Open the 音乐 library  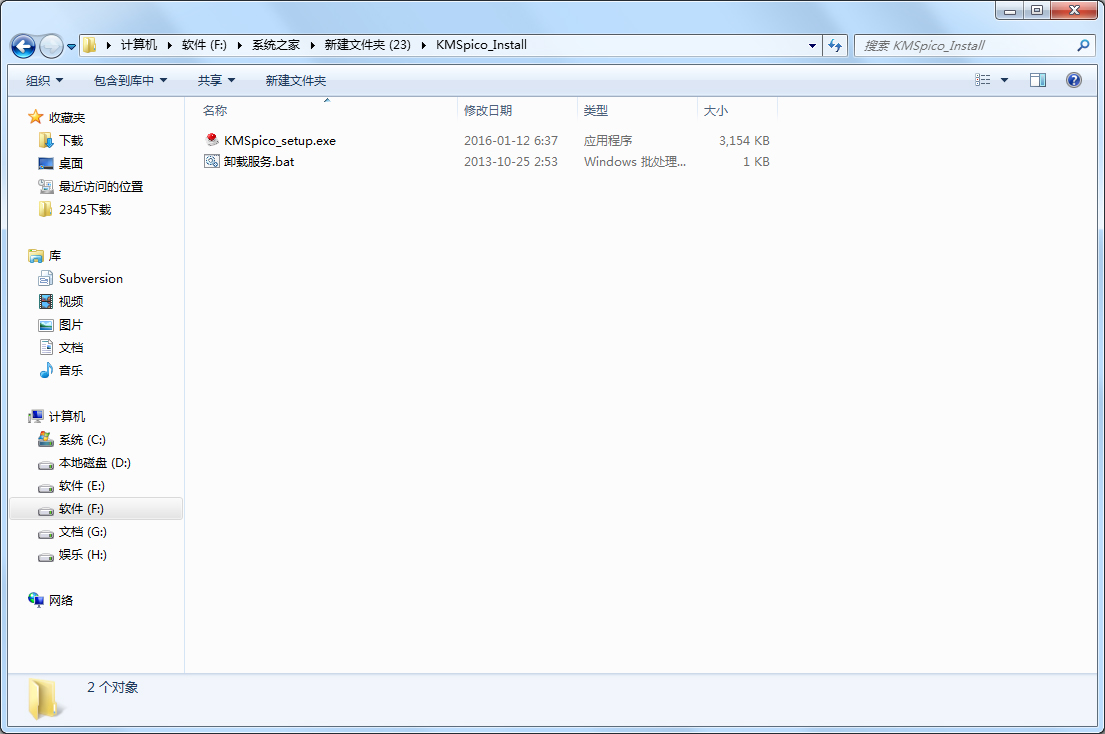point(70,371)
